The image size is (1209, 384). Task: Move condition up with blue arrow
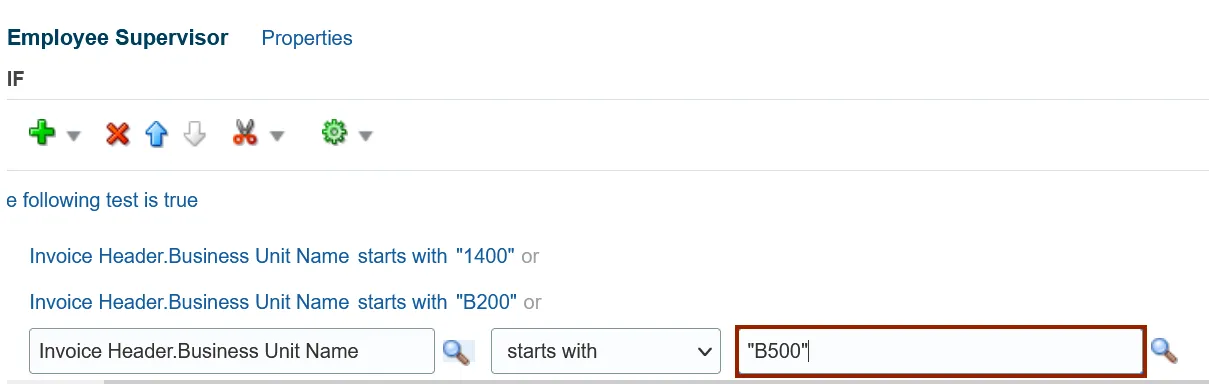coord(157,134)
